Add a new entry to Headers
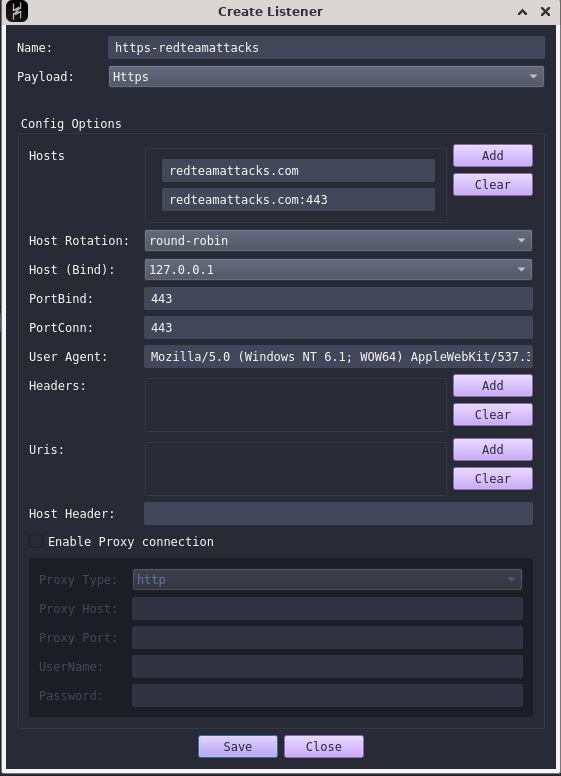Screen dimensions: 561x776 tap(493, 386)
